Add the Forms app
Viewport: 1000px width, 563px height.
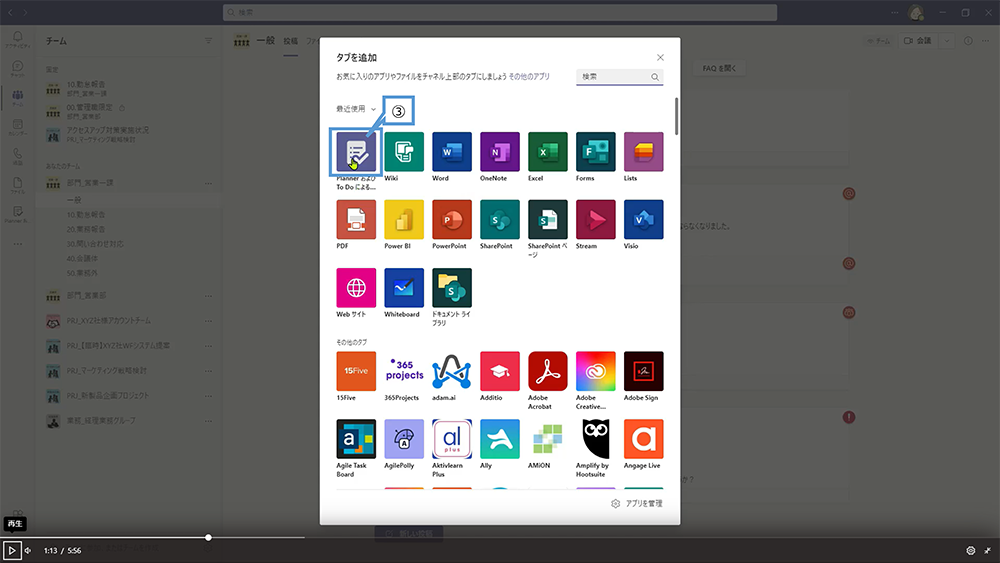595,152
